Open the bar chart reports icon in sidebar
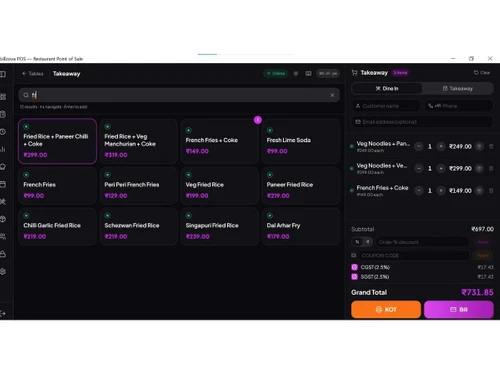 [3, 149]
